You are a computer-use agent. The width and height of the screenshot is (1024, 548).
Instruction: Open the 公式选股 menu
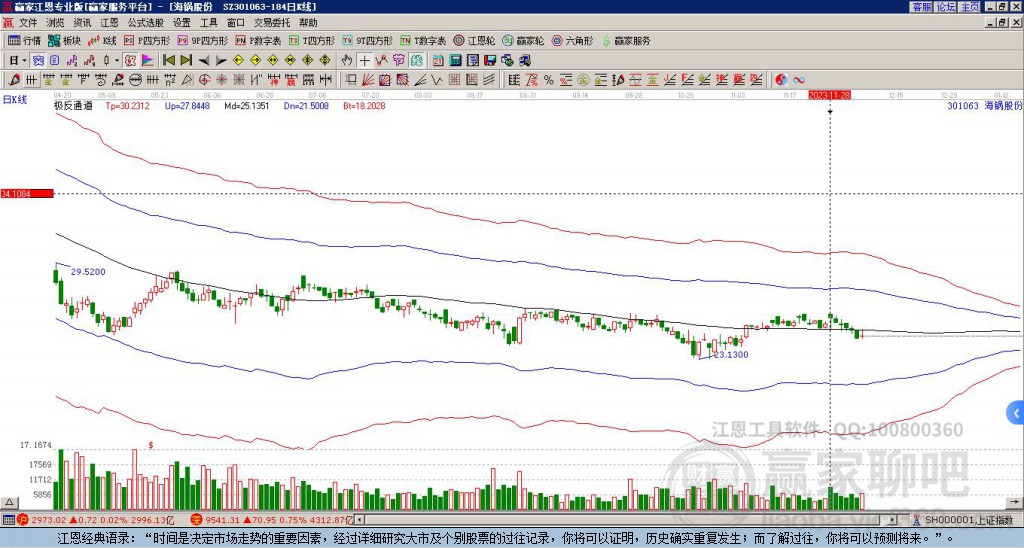[146, 23]
